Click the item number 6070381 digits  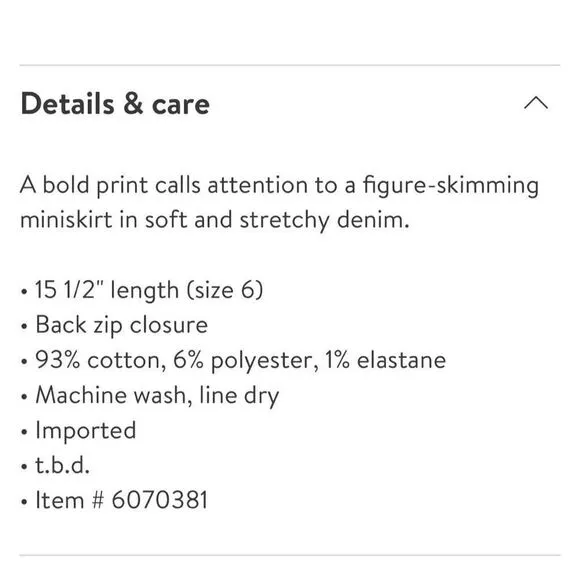(x=159, y=500)
